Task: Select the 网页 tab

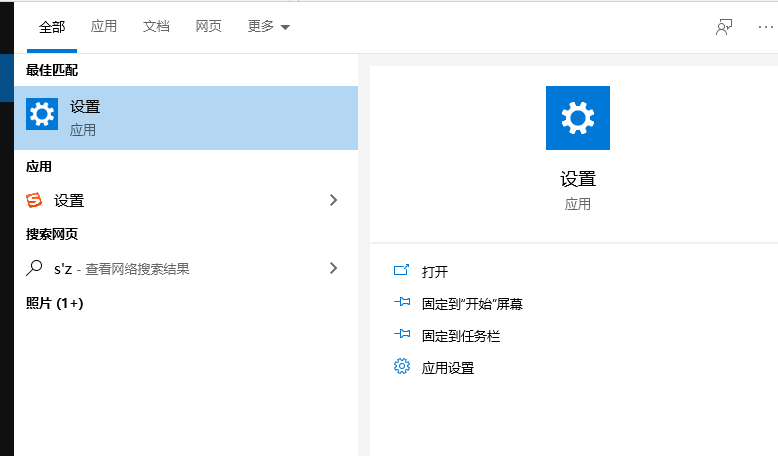Action: tap(209, 27)
